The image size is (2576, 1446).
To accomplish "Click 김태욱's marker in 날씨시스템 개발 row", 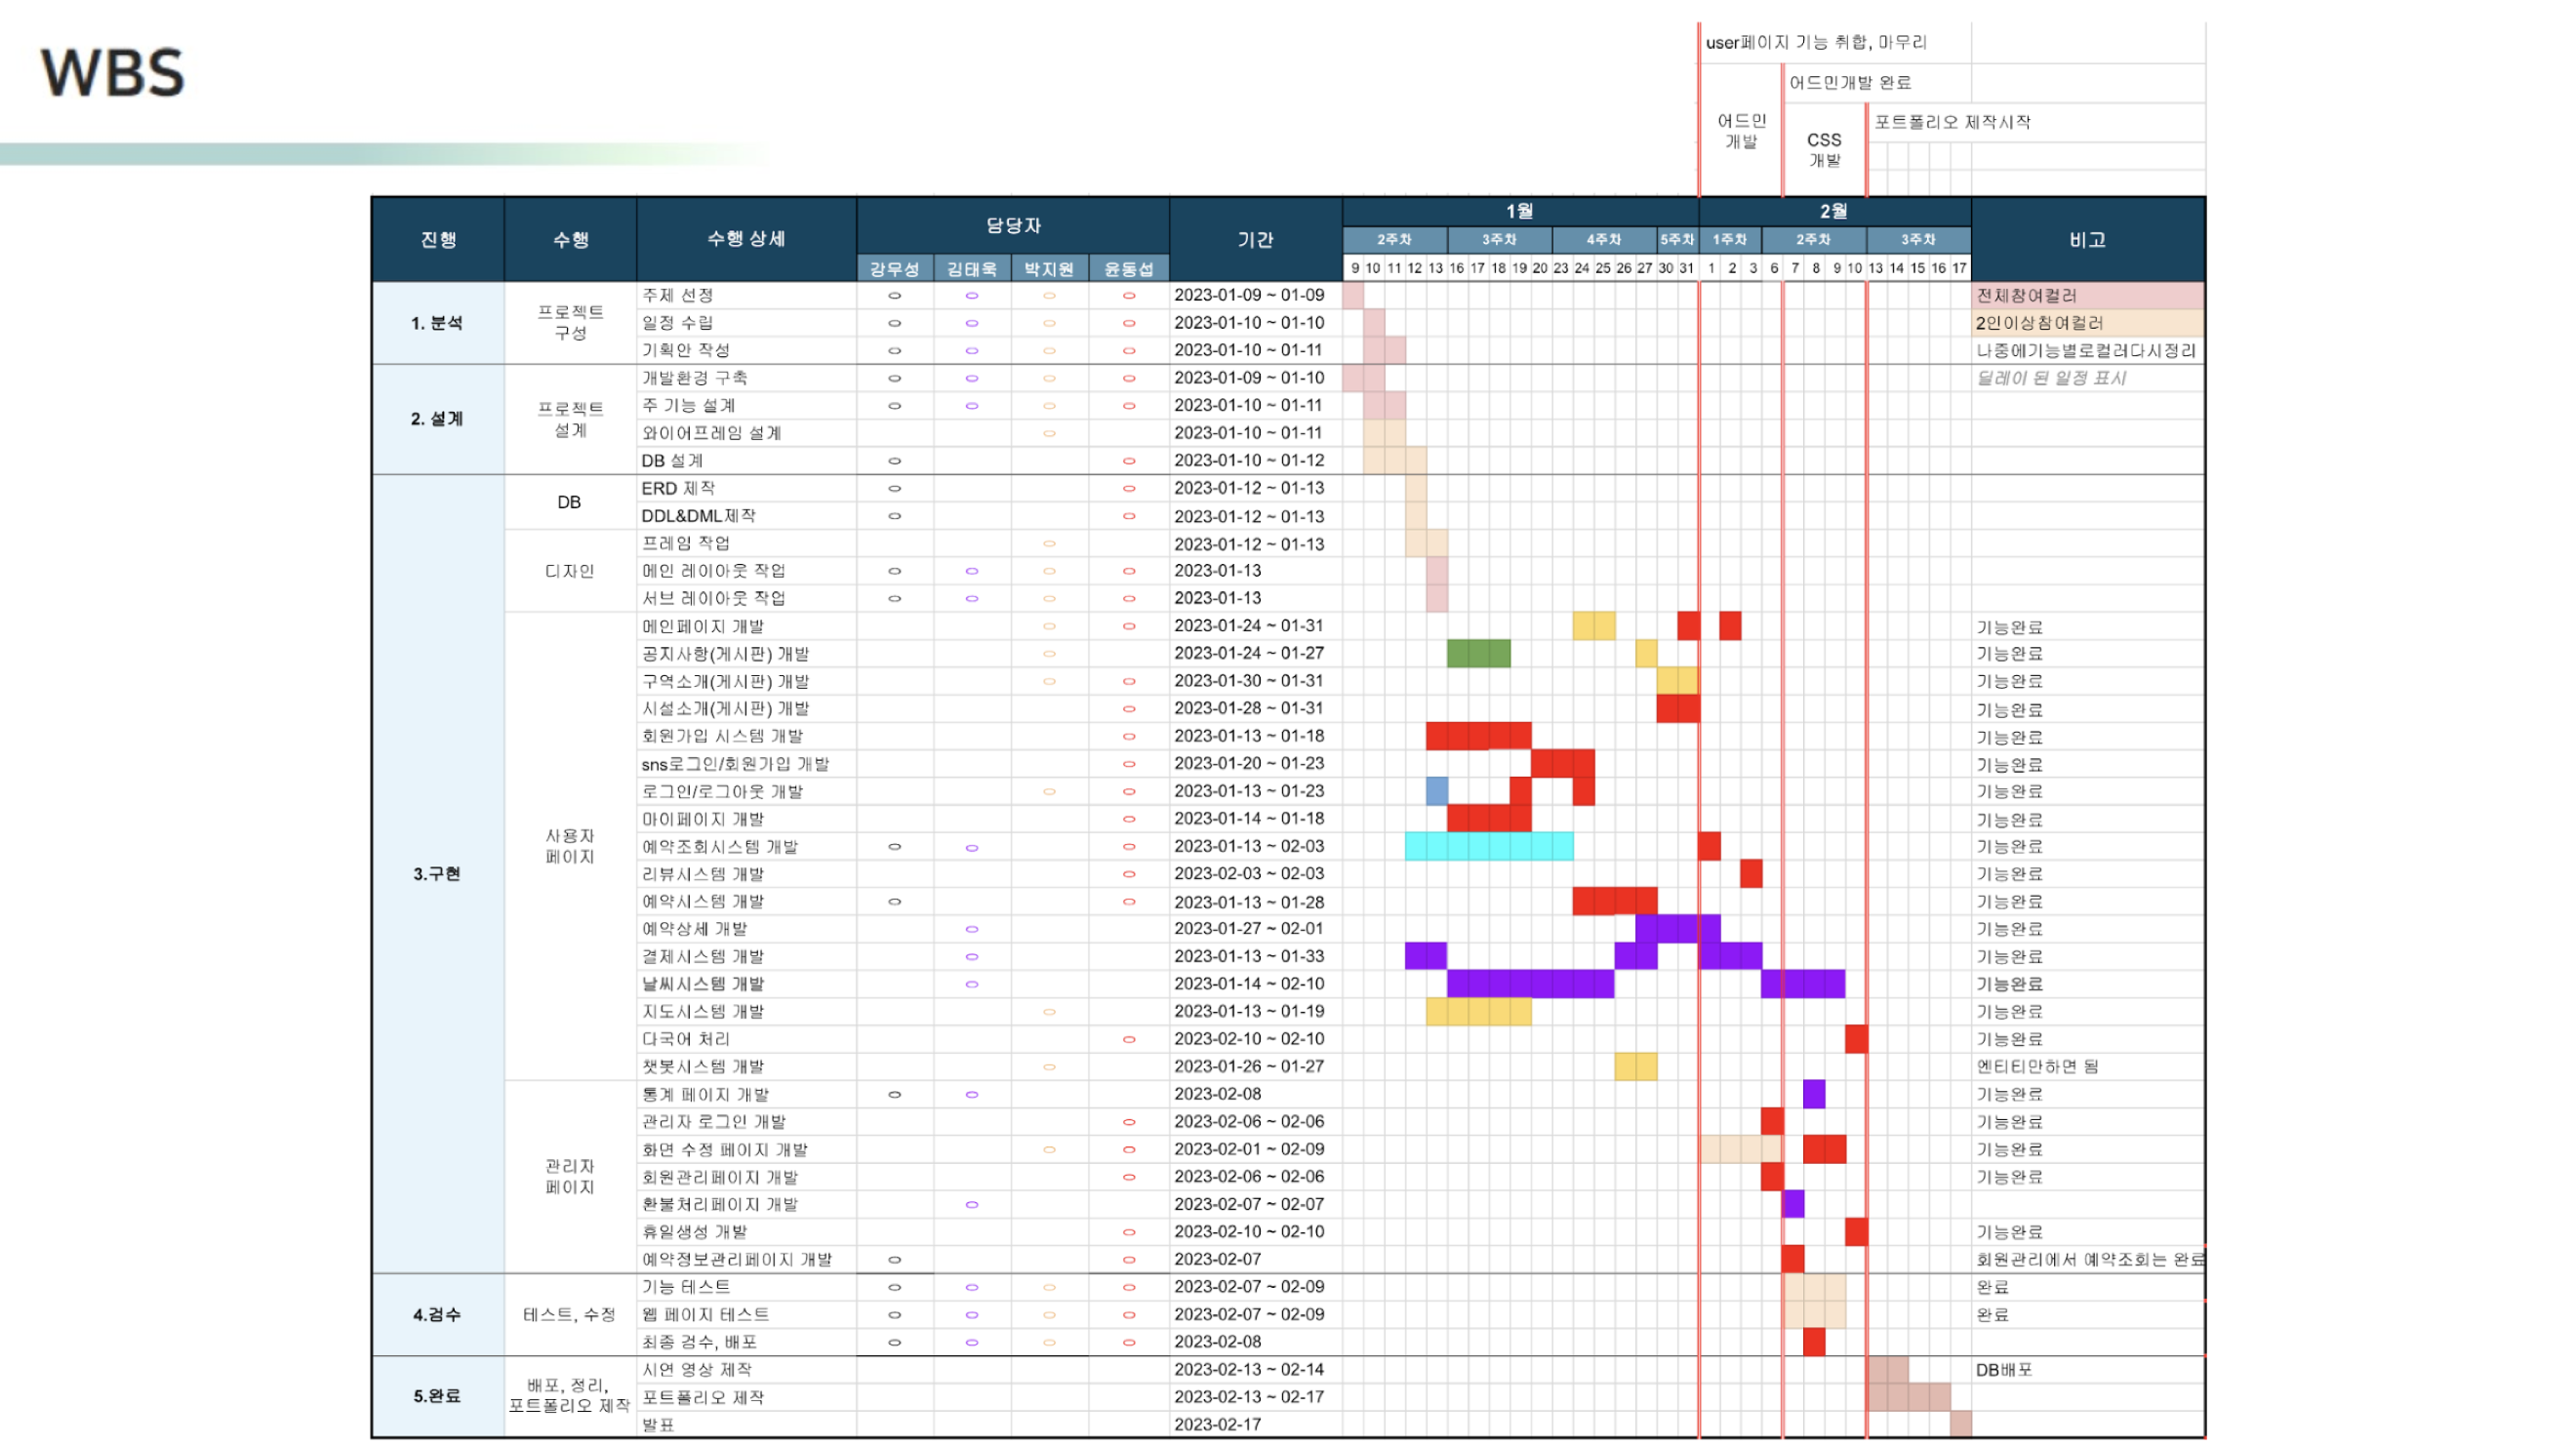I will click(x=971, y=984).
